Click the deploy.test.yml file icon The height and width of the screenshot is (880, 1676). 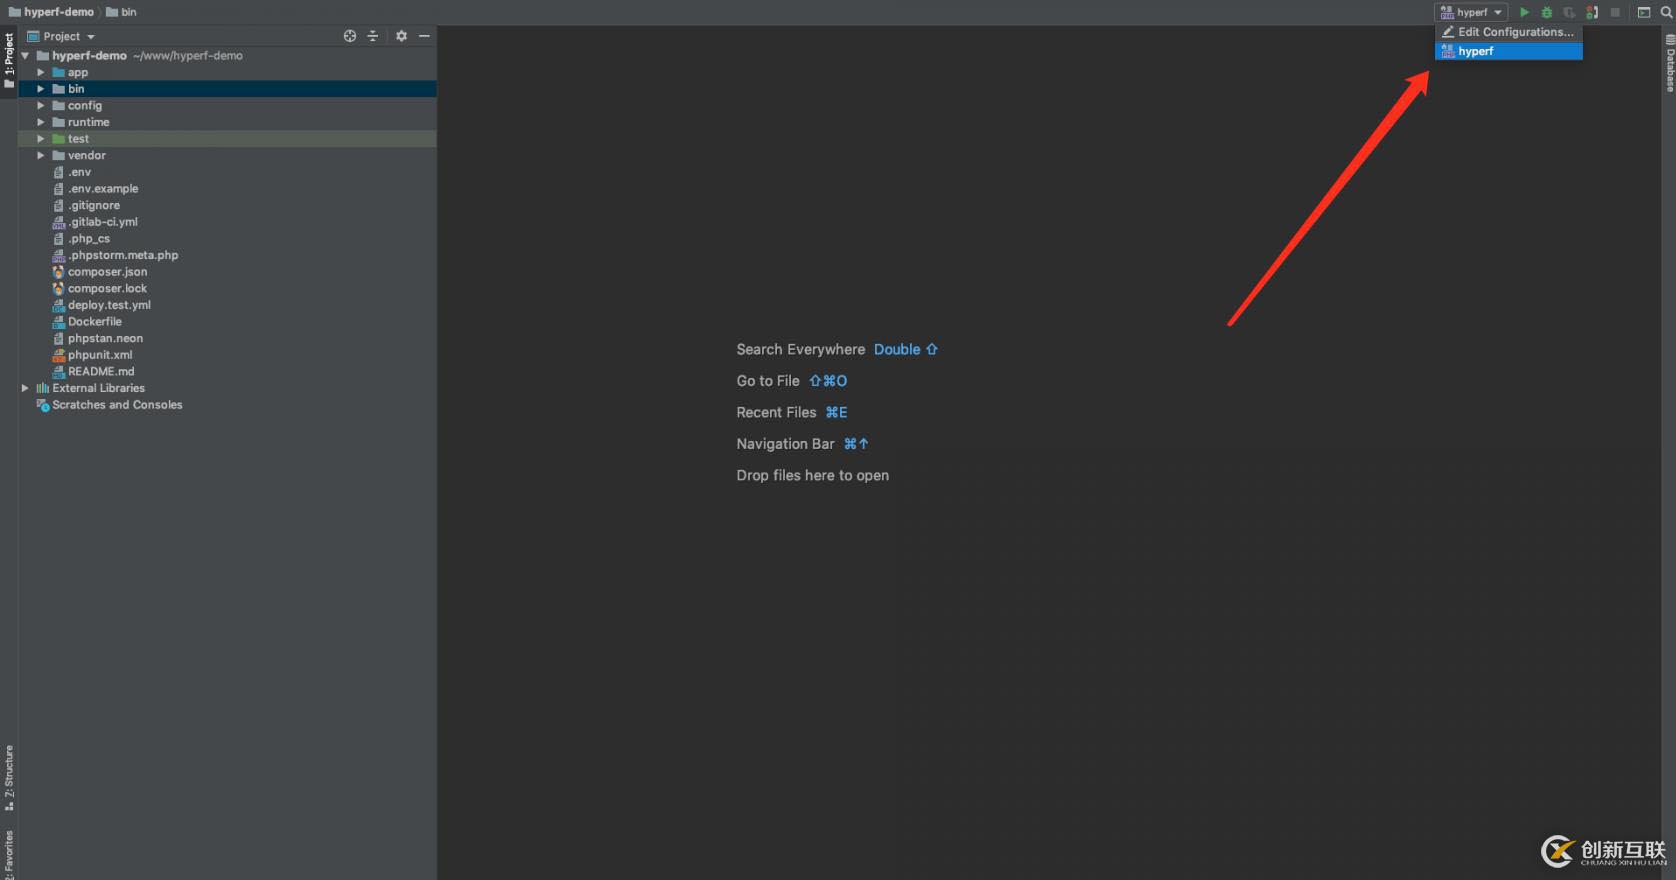coord(58,305)
